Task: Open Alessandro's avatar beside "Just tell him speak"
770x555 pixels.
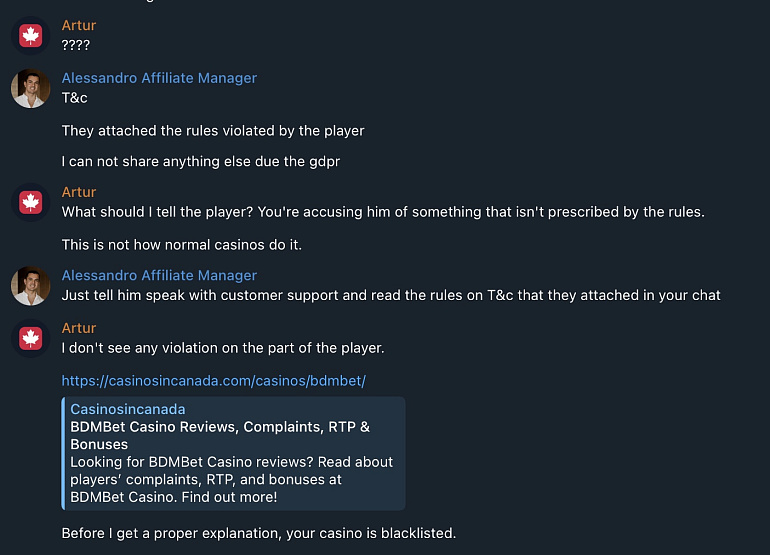Action: [x=30, y=286]
